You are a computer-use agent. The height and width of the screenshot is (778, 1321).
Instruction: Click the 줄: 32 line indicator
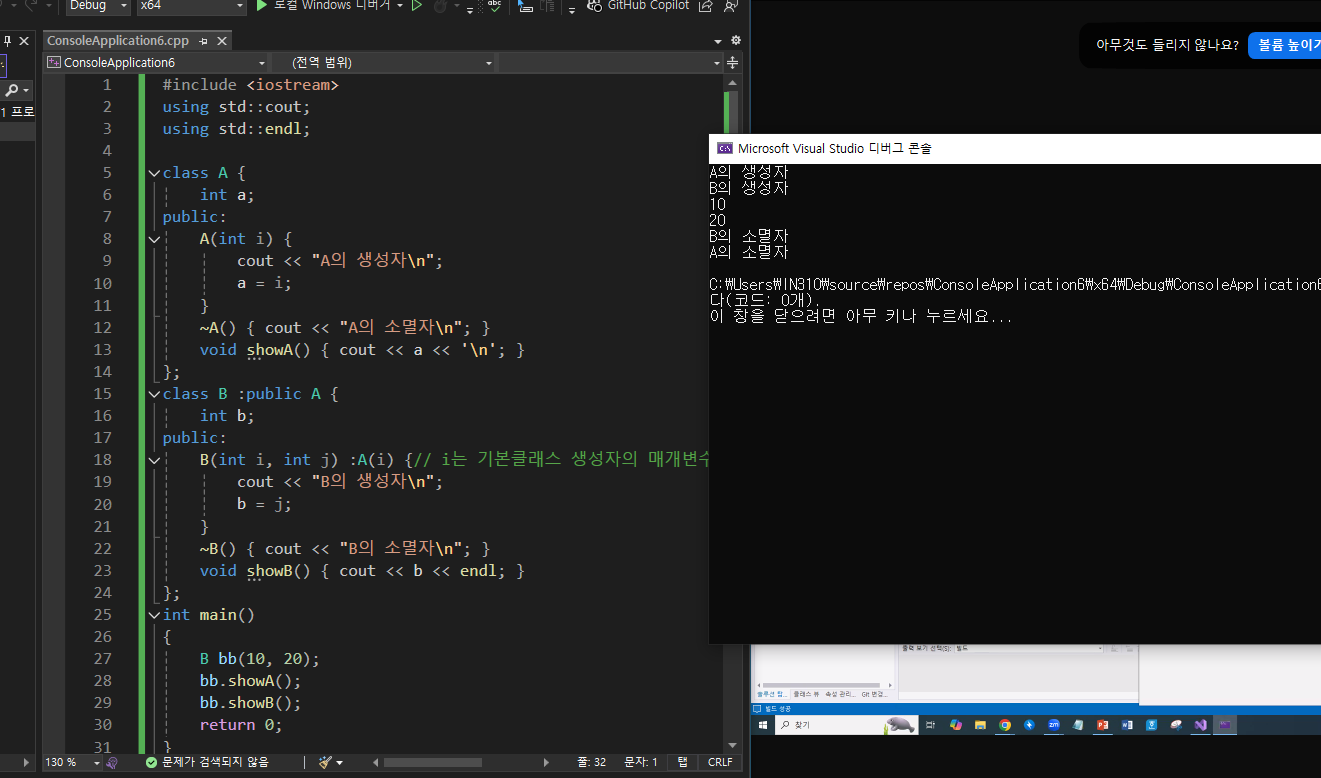point(591,762)
